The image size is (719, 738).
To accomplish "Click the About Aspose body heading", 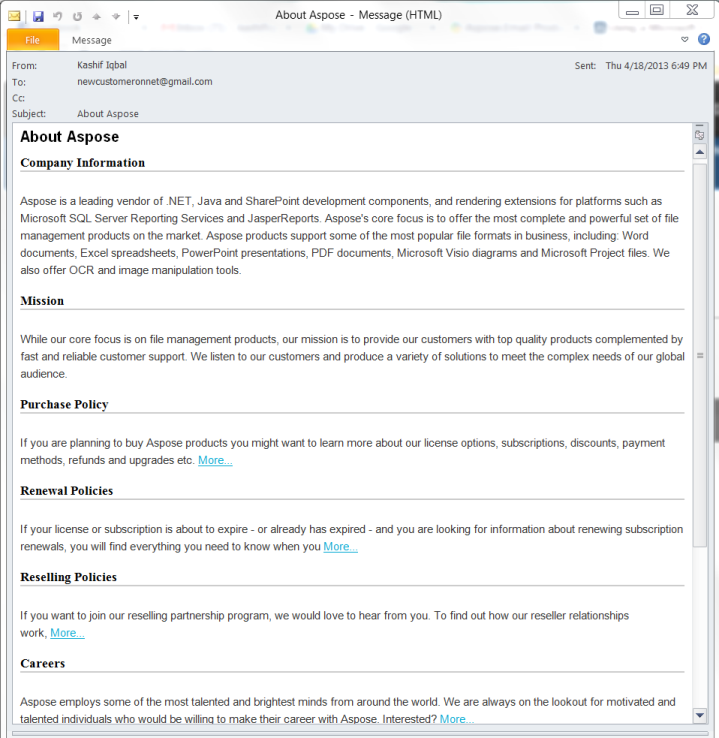I will click(70, 136).
